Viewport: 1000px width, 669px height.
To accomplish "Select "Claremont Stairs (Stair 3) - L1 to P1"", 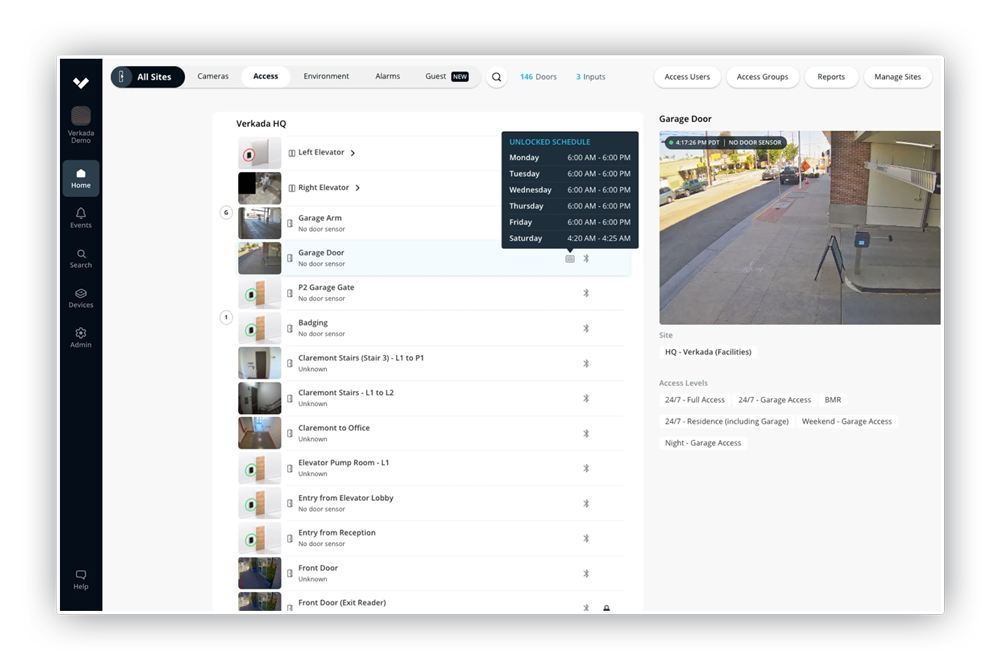I will click(361, 358).
